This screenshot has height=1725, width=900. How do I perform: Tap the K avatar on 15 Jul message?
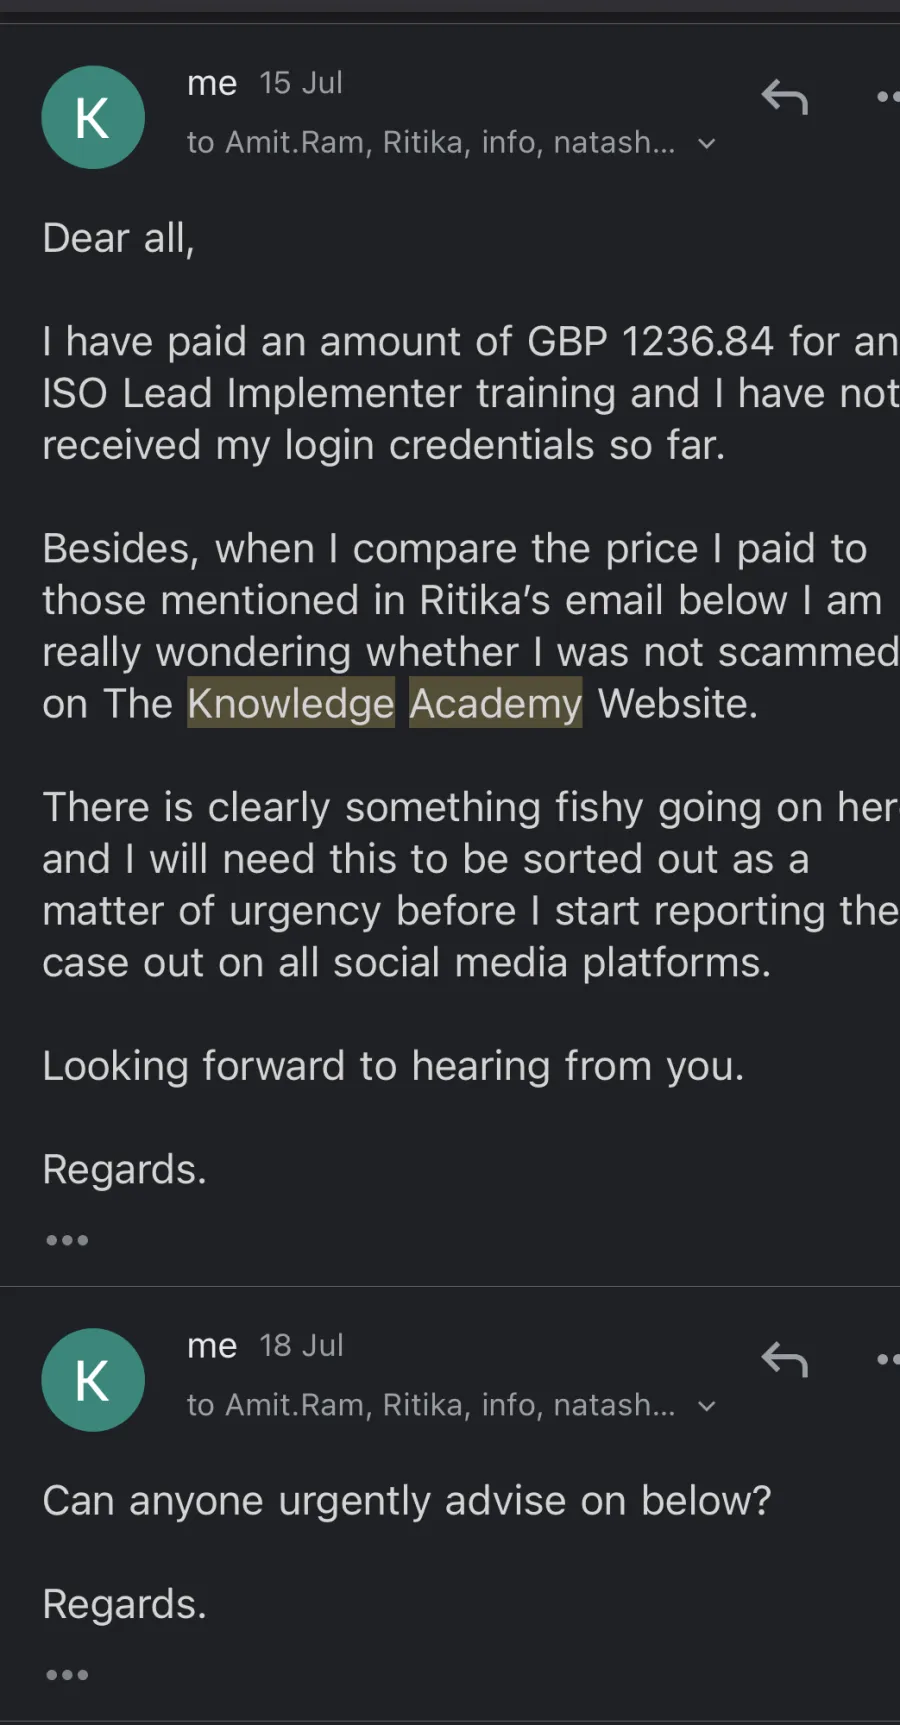tap(93, 118)
